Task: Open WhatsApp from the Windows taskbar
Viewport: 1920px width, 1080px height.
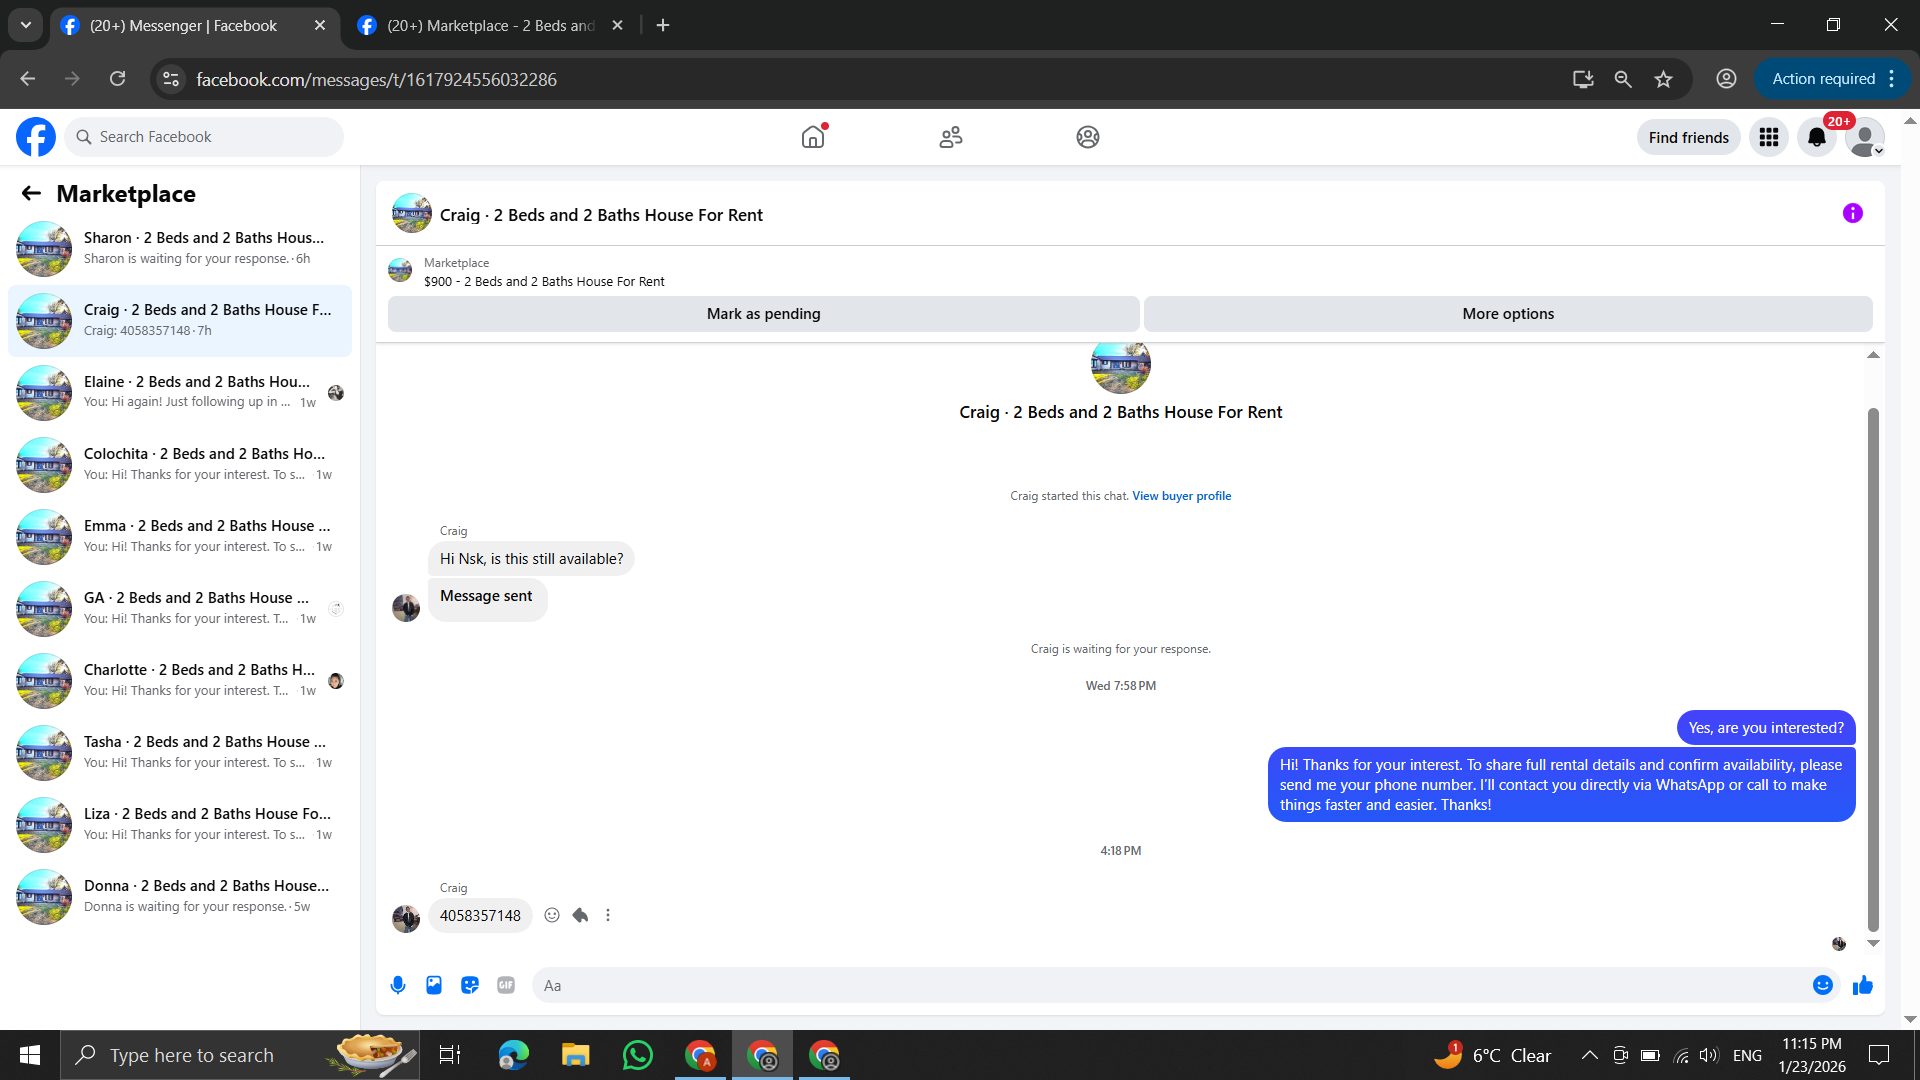Action: pos(637,1055)
